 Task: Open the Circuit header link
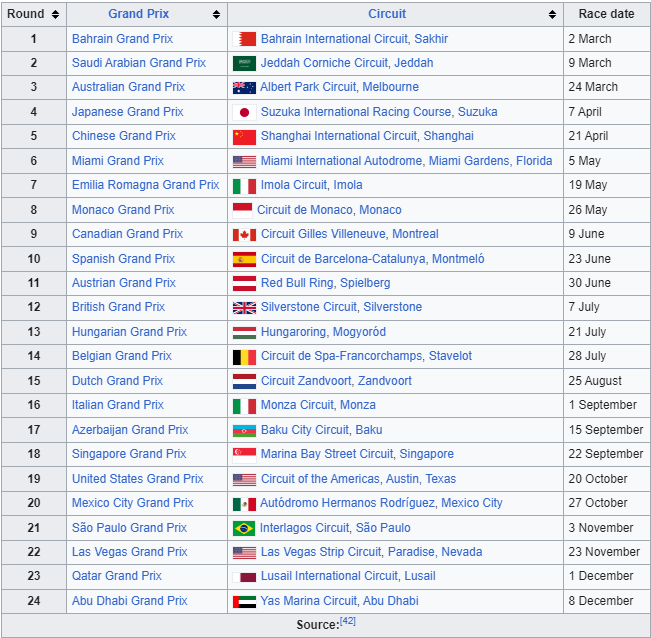pos(387,14)
